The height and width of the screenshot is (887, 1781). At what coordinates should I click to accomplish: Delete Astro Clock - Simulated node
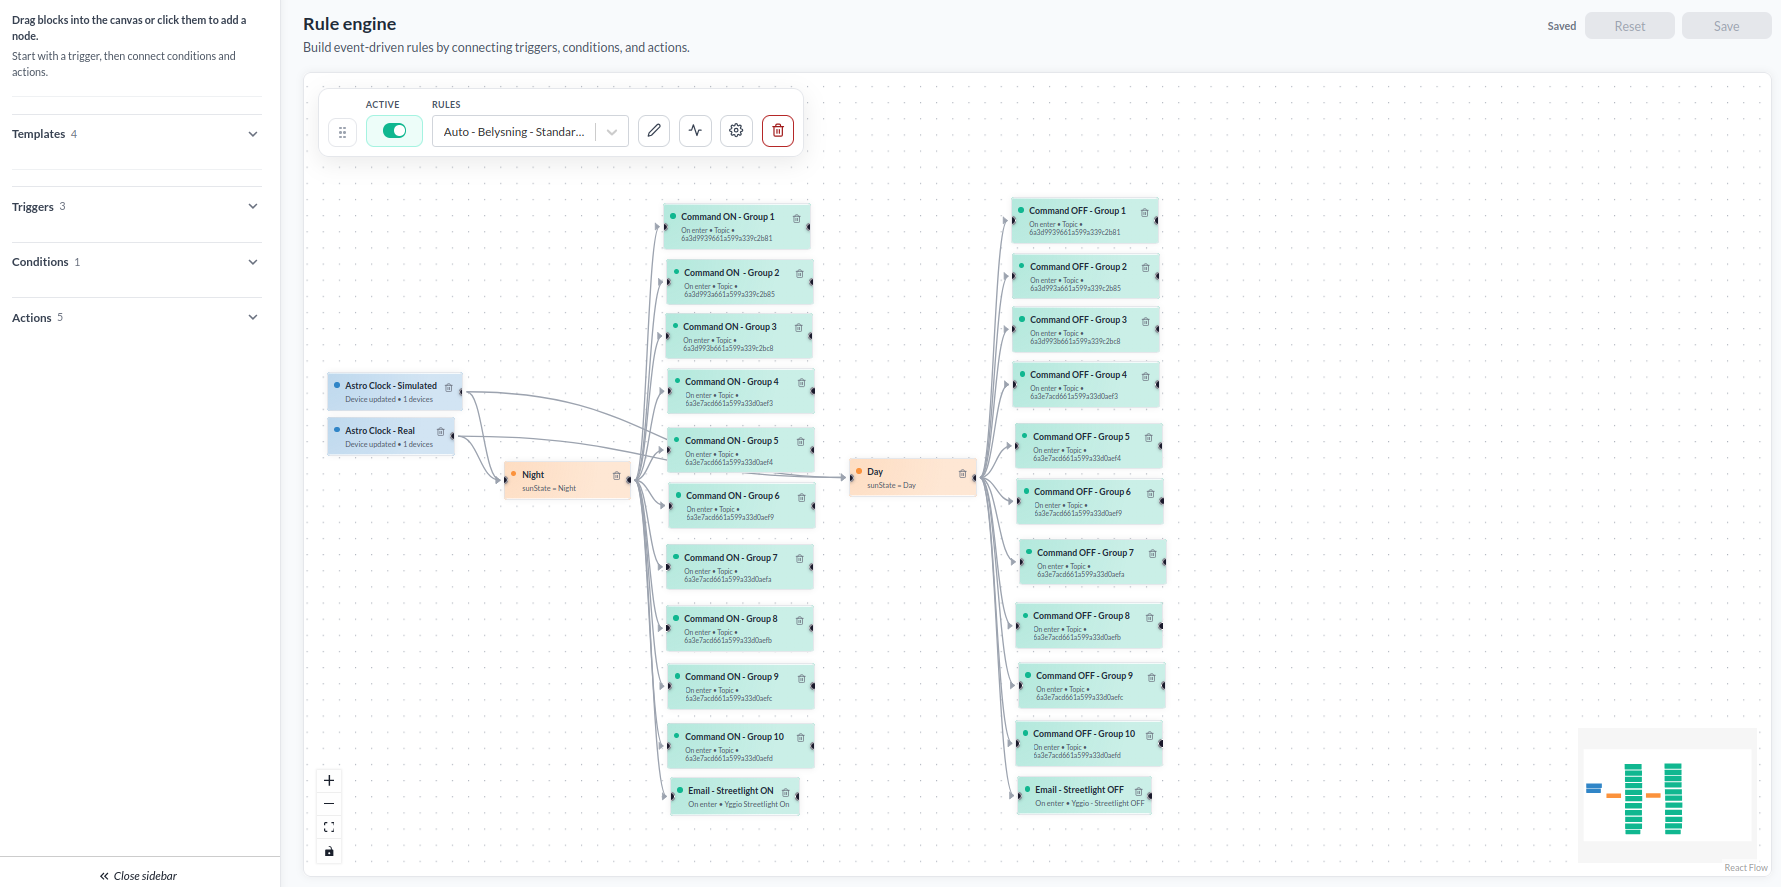click(448, 388)
